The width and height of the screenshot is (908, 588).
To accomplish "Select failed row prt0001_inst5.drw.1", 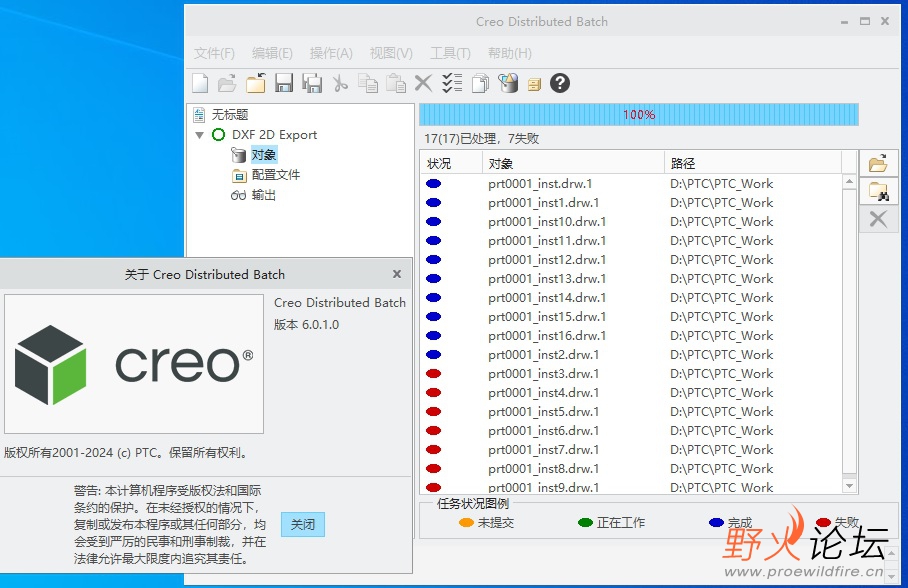I will (631, 412).
